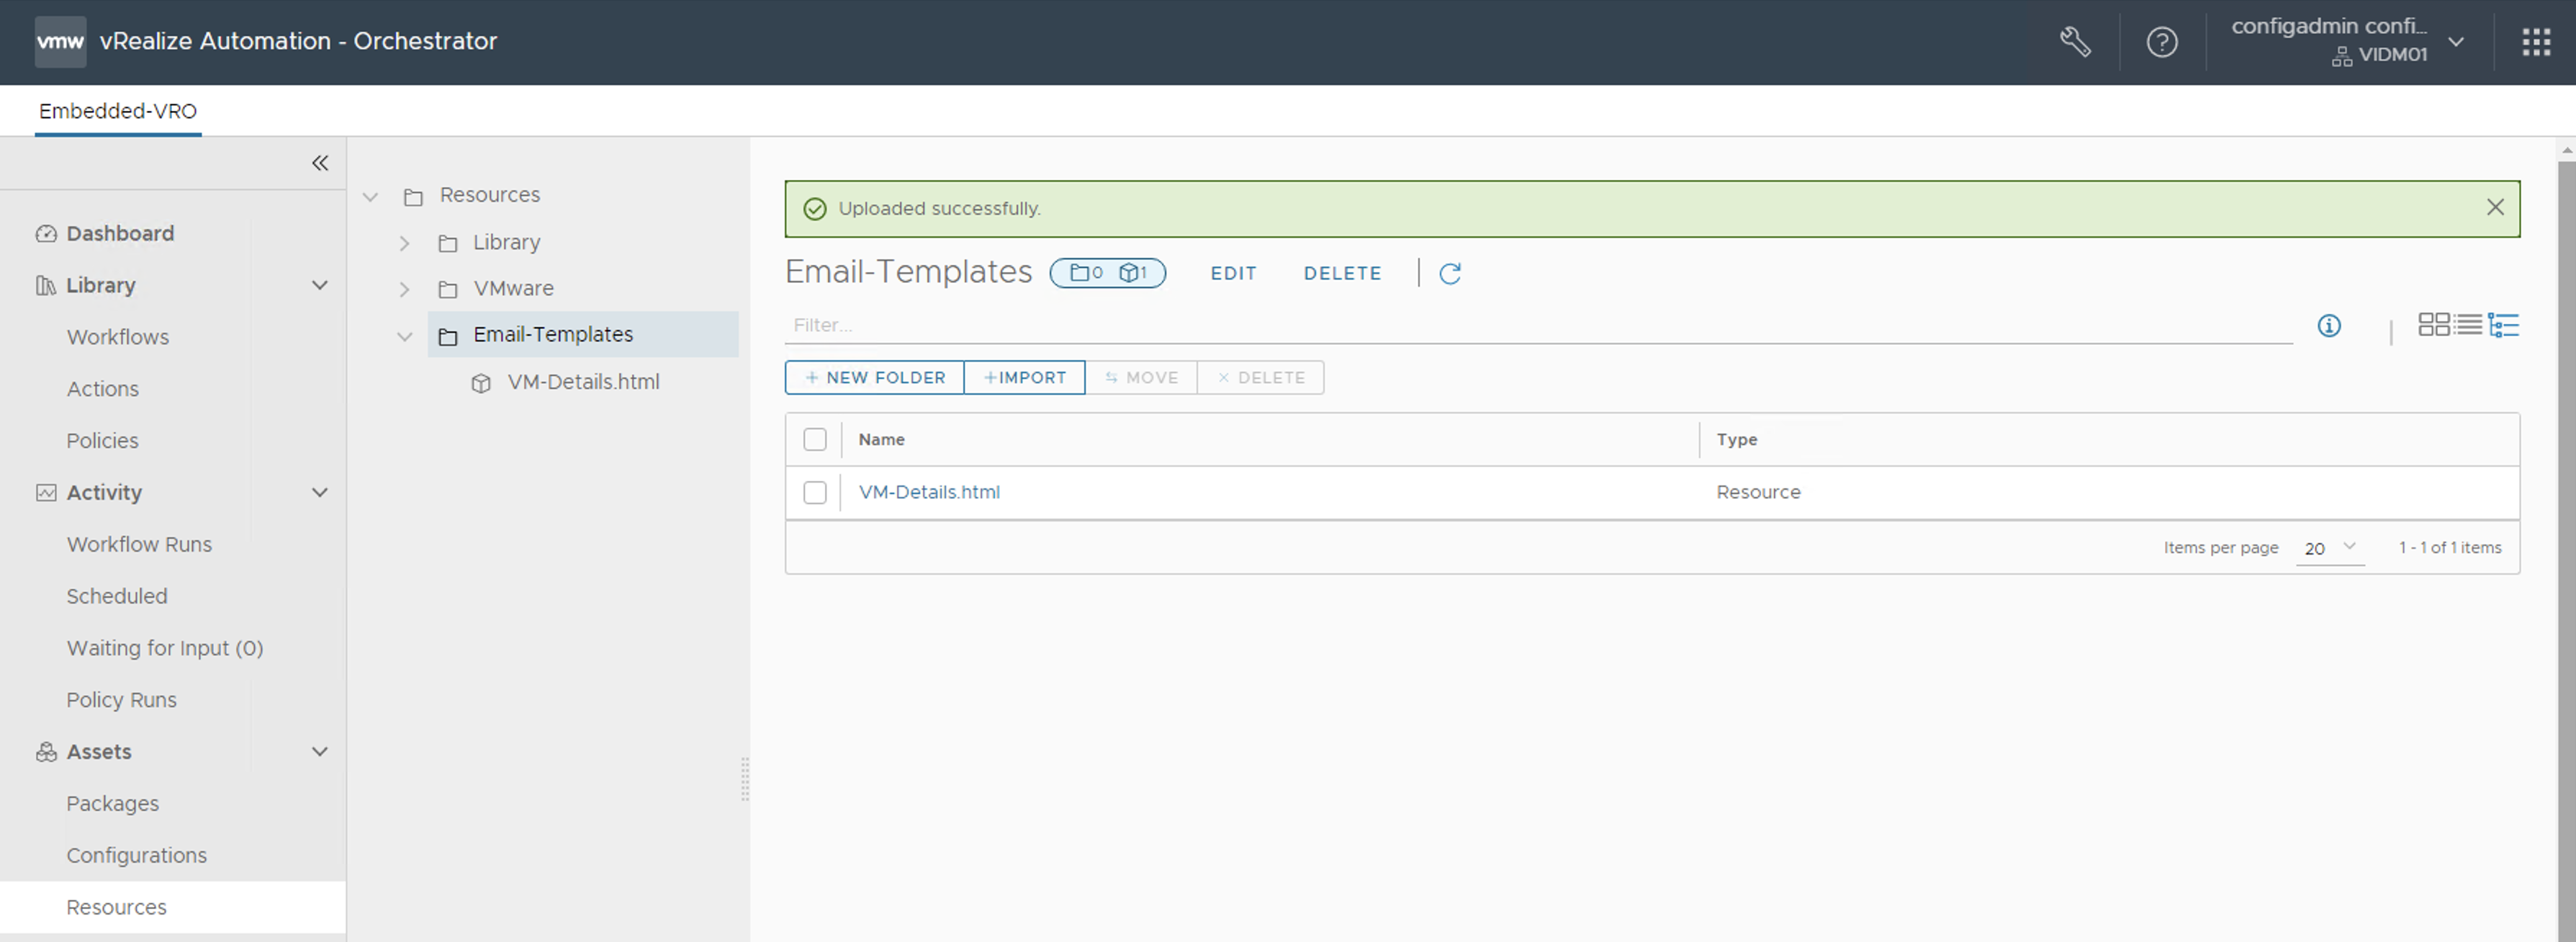2576x942 pixels.
Task: Toggle the select-all checkbox in header
Action: tap(815, 440)
